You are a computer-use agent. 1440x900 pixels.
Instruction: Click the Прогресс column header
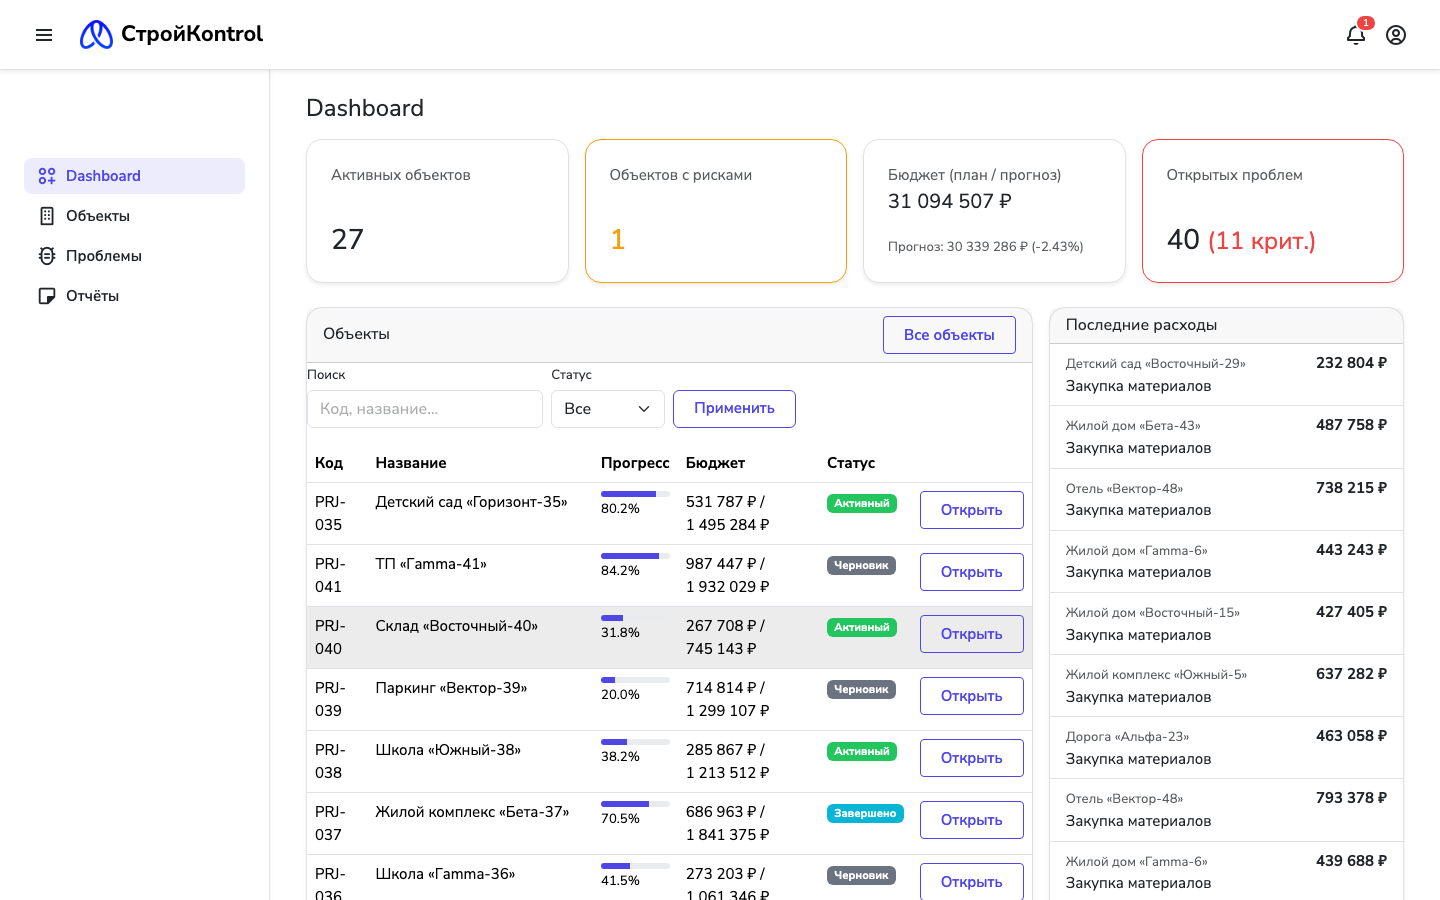coord(635,463)
